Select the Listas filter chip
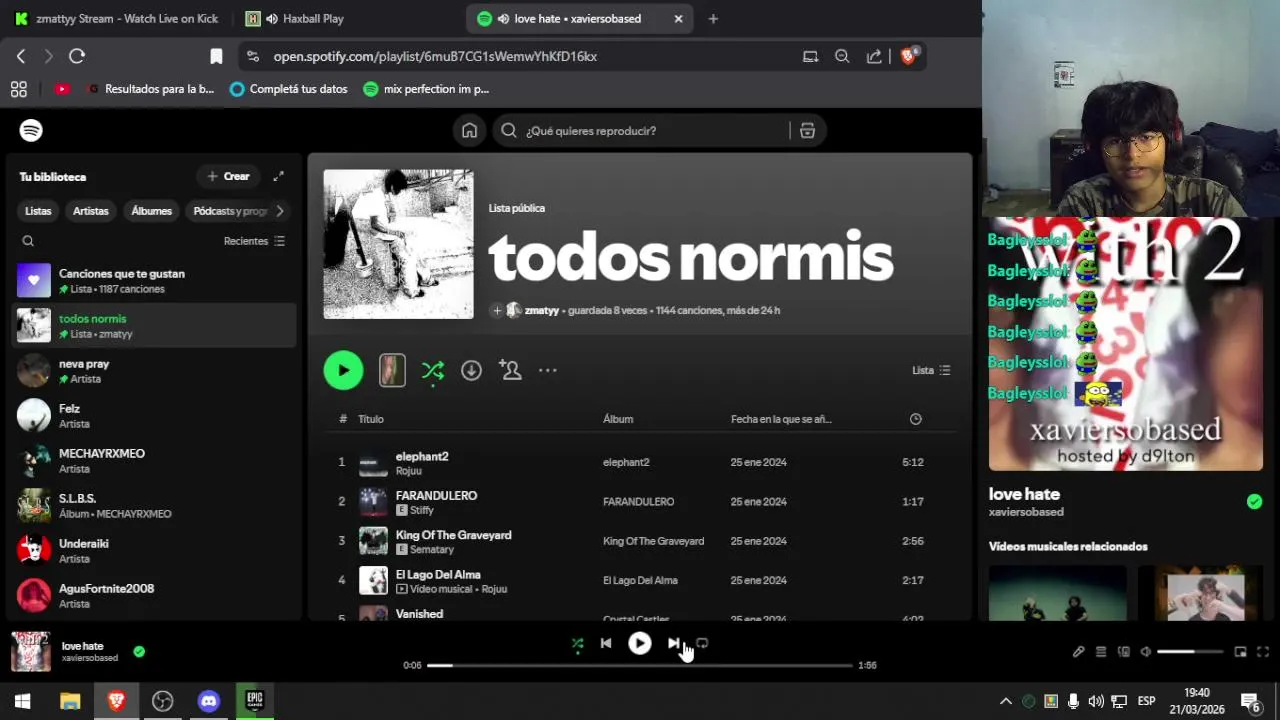1280x720 pixels. click(x=38, y=211)
